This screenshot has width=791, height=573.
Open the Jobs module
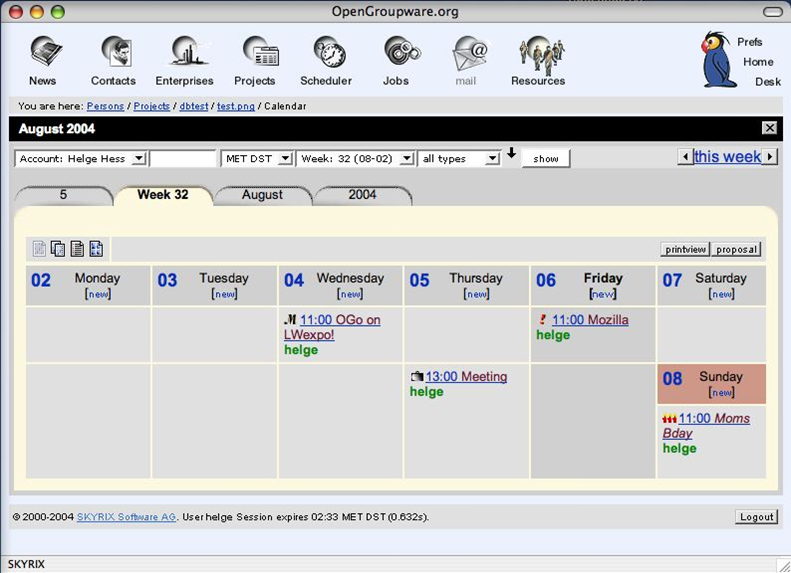[x=396, y=53]
